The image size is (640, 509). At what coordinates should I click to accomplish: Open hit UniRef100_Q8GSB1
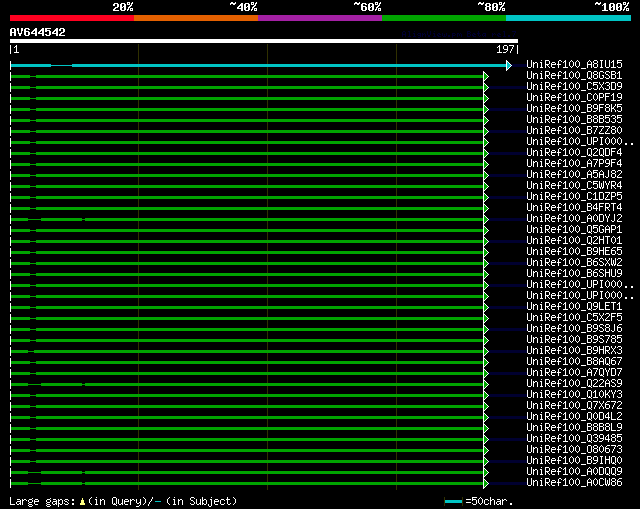click(x=574, y=75)
